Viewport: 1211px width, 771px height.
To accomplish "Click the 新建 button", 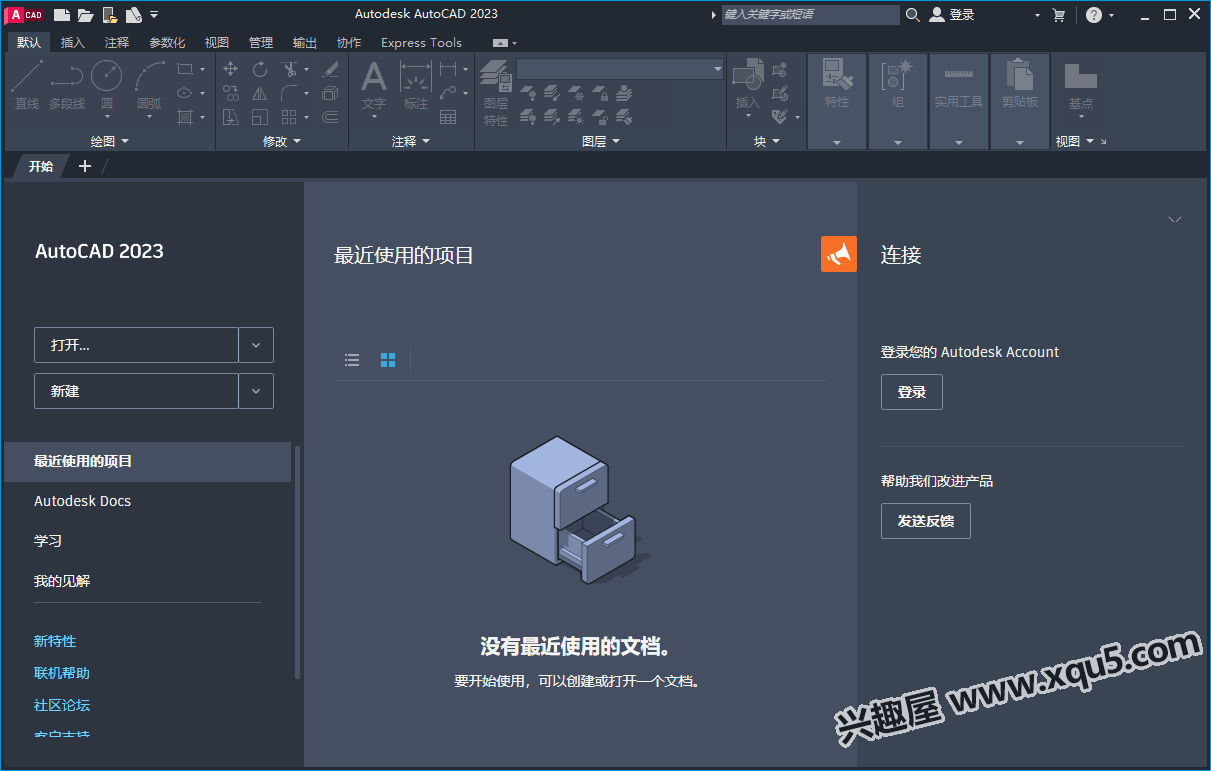I will [136, 391].
